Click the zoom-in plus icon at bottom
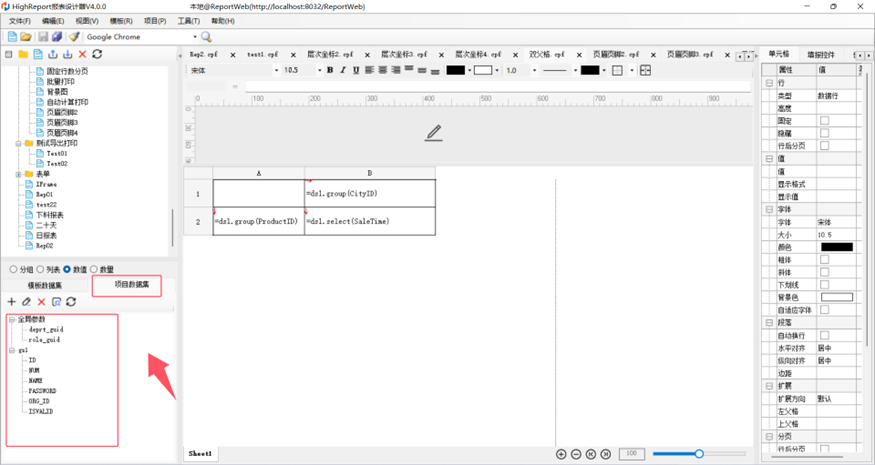This screenshot has height=465, width=875. click(x=561, y=454)
